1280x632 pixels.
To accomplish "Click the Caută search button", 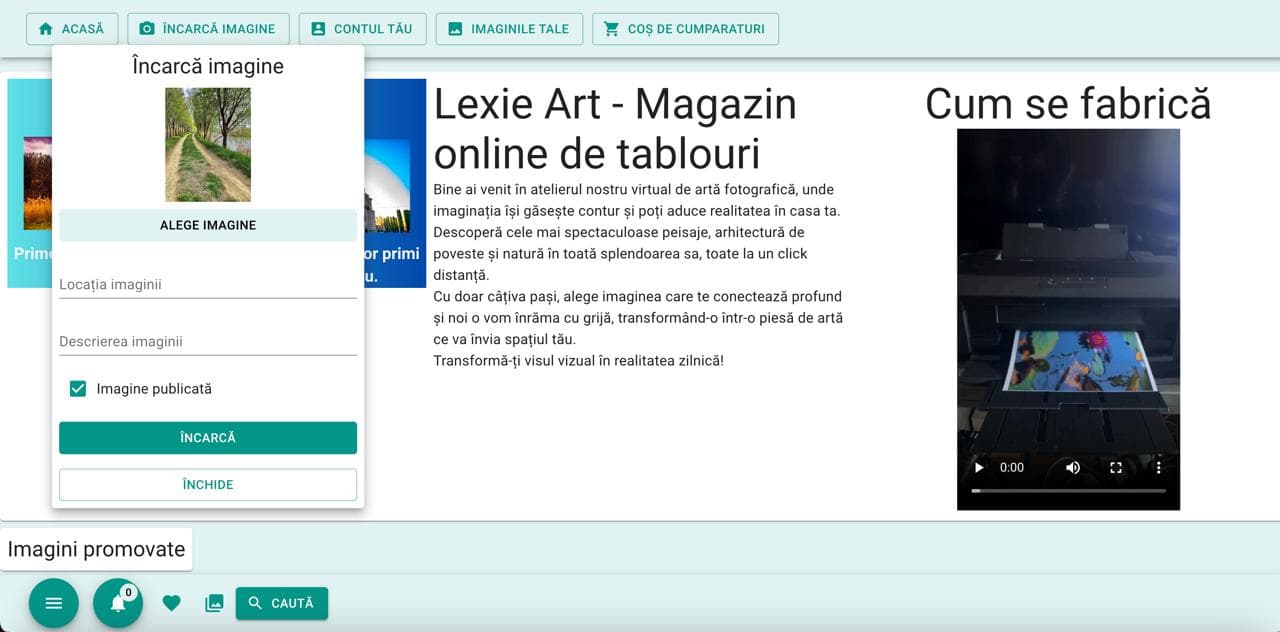I will [x=282, y=603].
